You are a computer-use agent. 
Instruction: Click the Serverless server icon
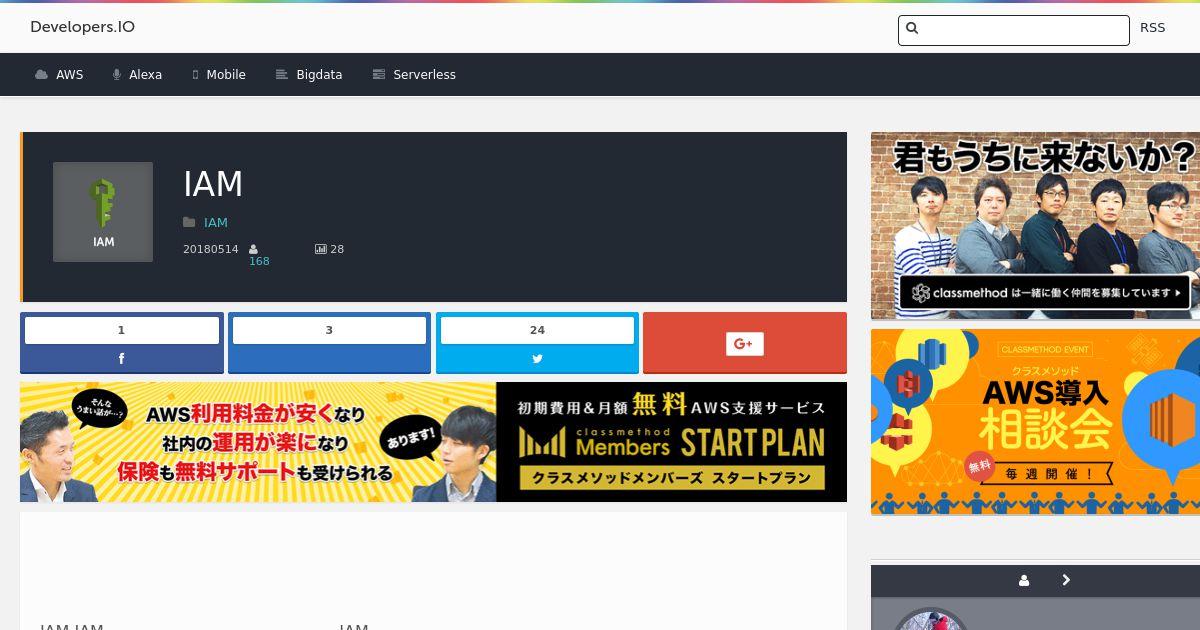[x=379, y=75]
